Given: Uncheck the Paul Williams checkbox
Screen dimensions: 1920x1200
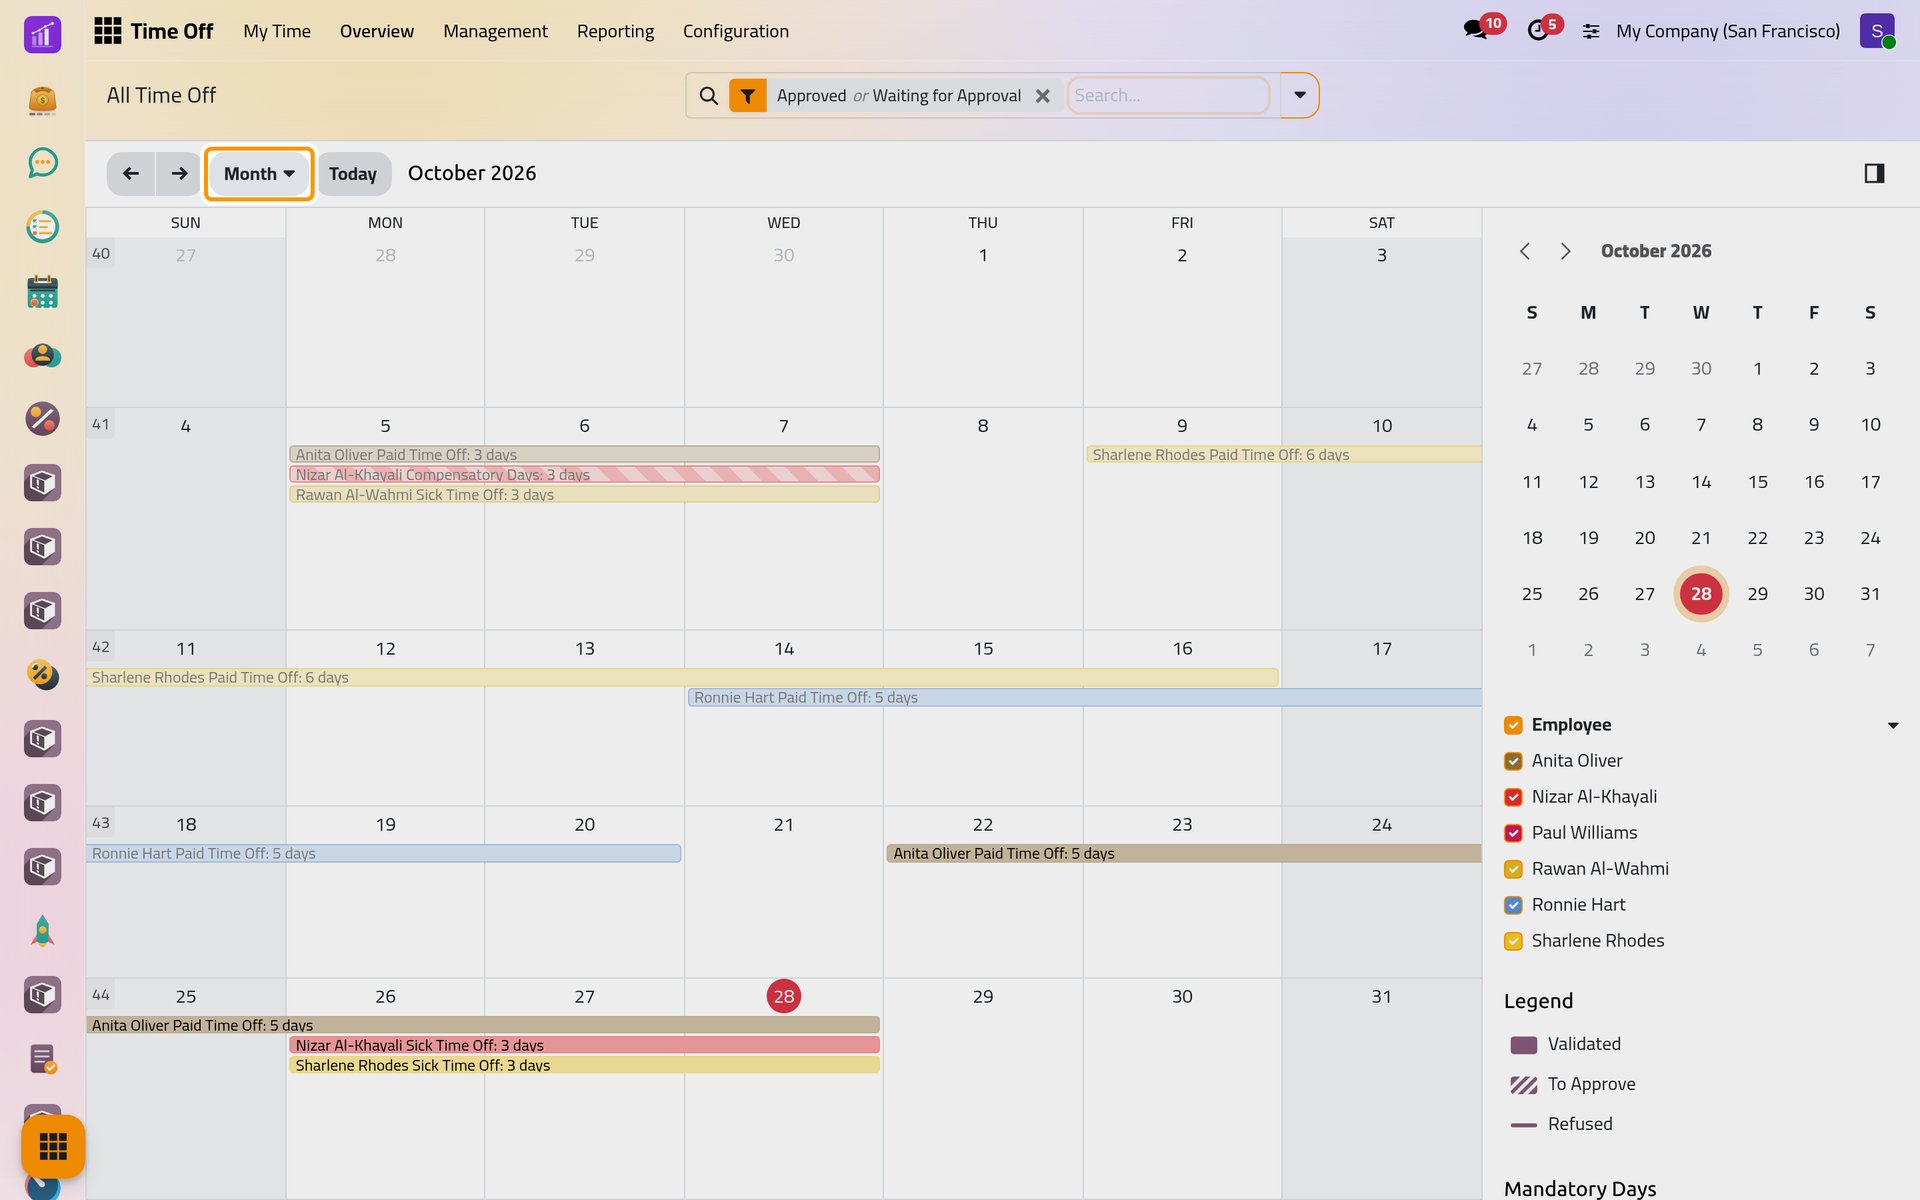Looking at the screenshot, I should (1513, 833).
